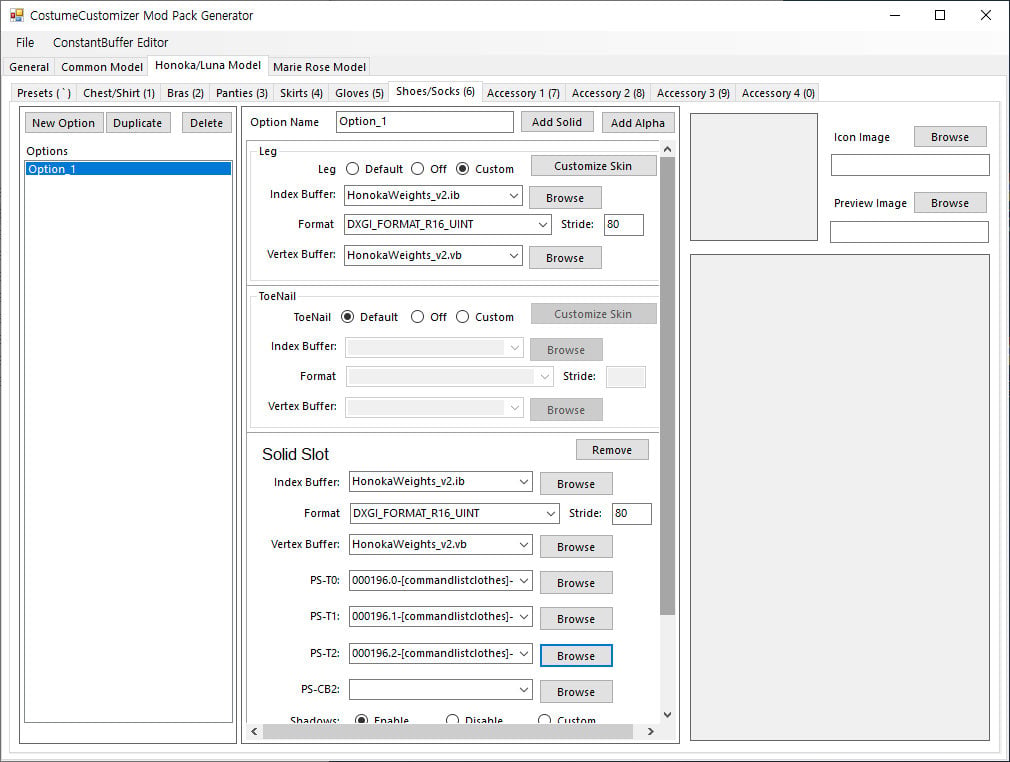The width and height of the screenshot is (1010, 762).
Task: Open Bras (2) tab
Action: click(x=185, y=93)
